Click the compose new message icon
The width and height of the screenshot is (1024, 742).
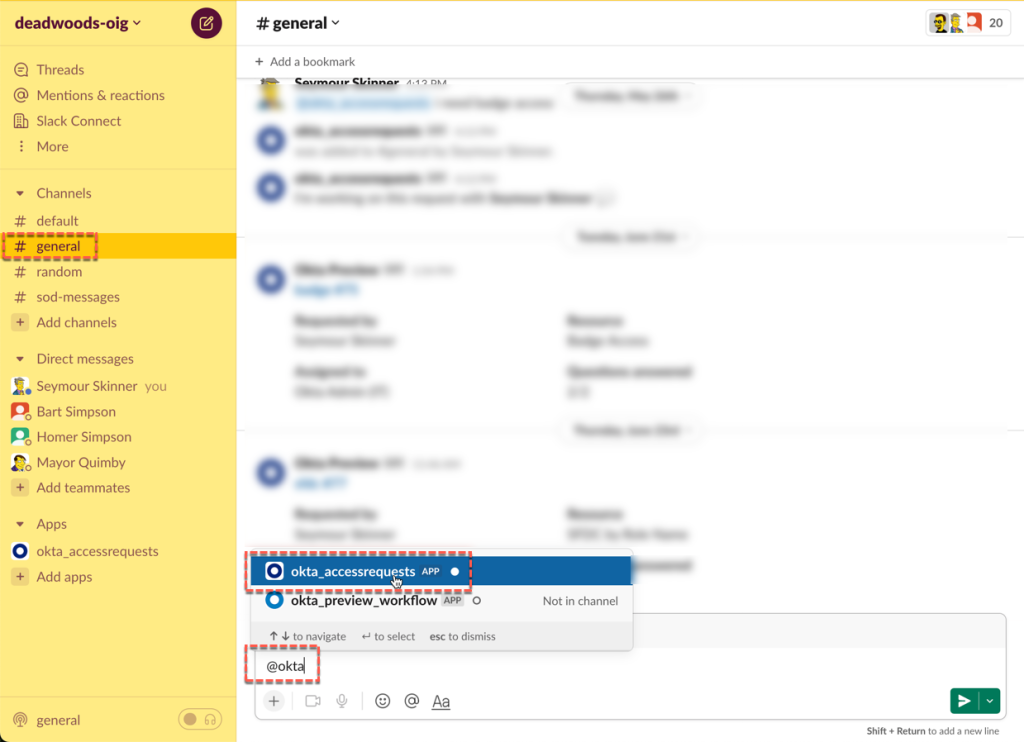click(x=206, y=24)
